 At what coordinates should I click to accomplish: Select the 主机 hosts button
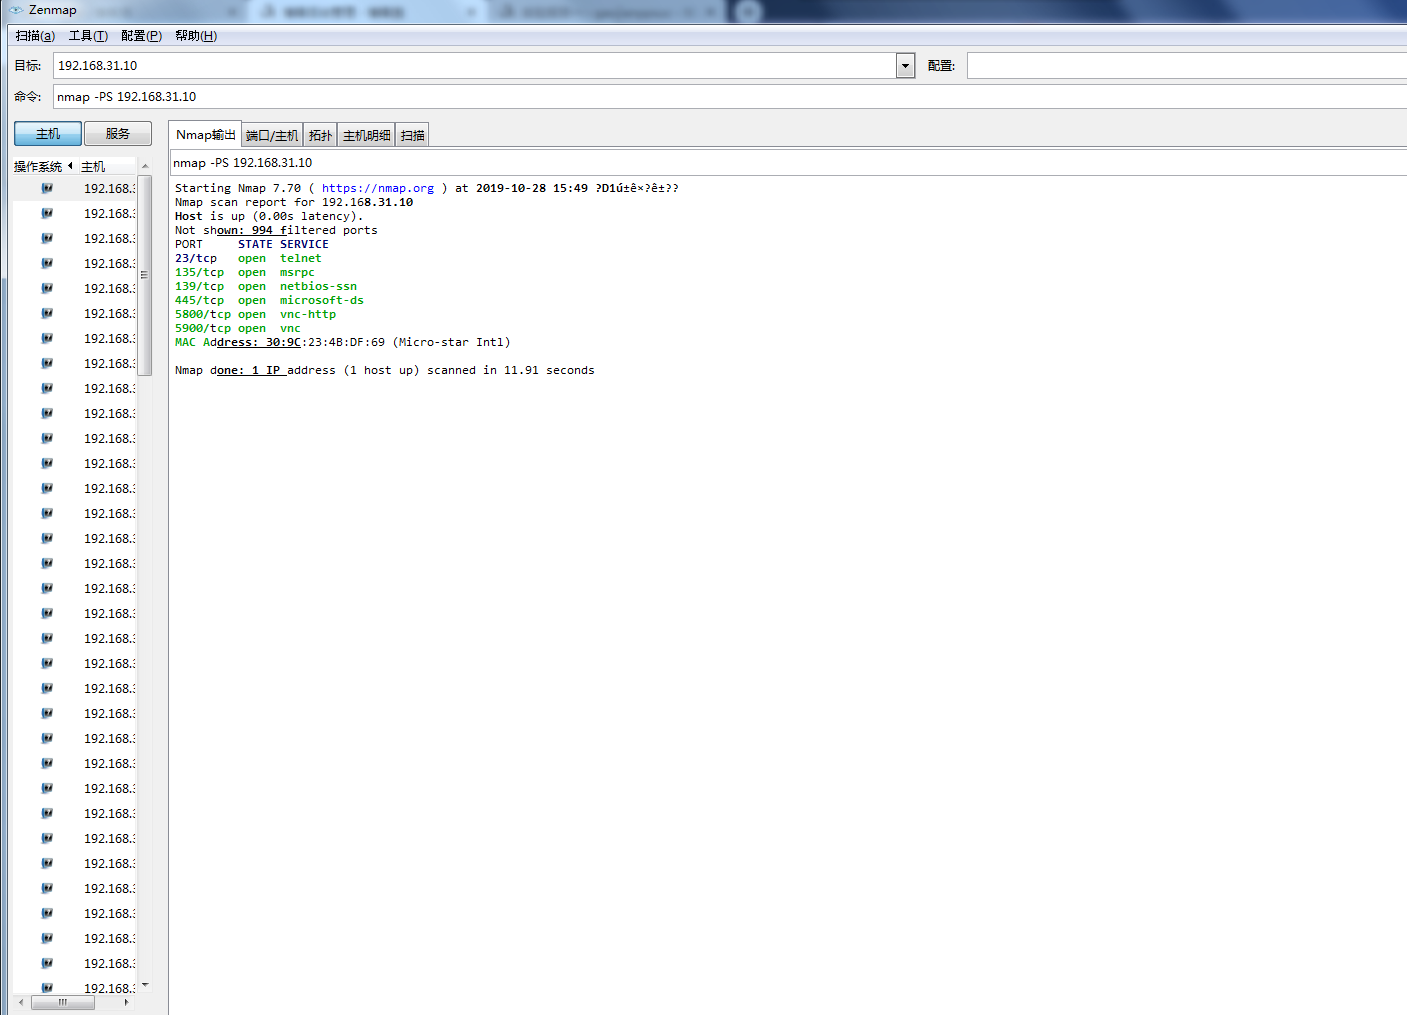[x=48, y=134]
